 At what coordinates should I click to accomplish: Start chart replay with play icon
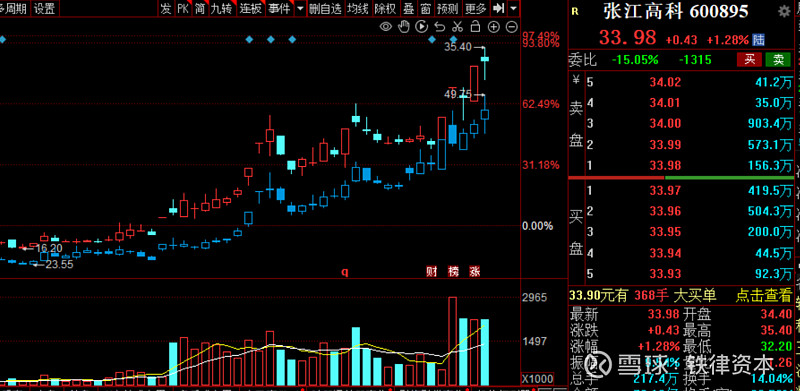coord(421,27)
